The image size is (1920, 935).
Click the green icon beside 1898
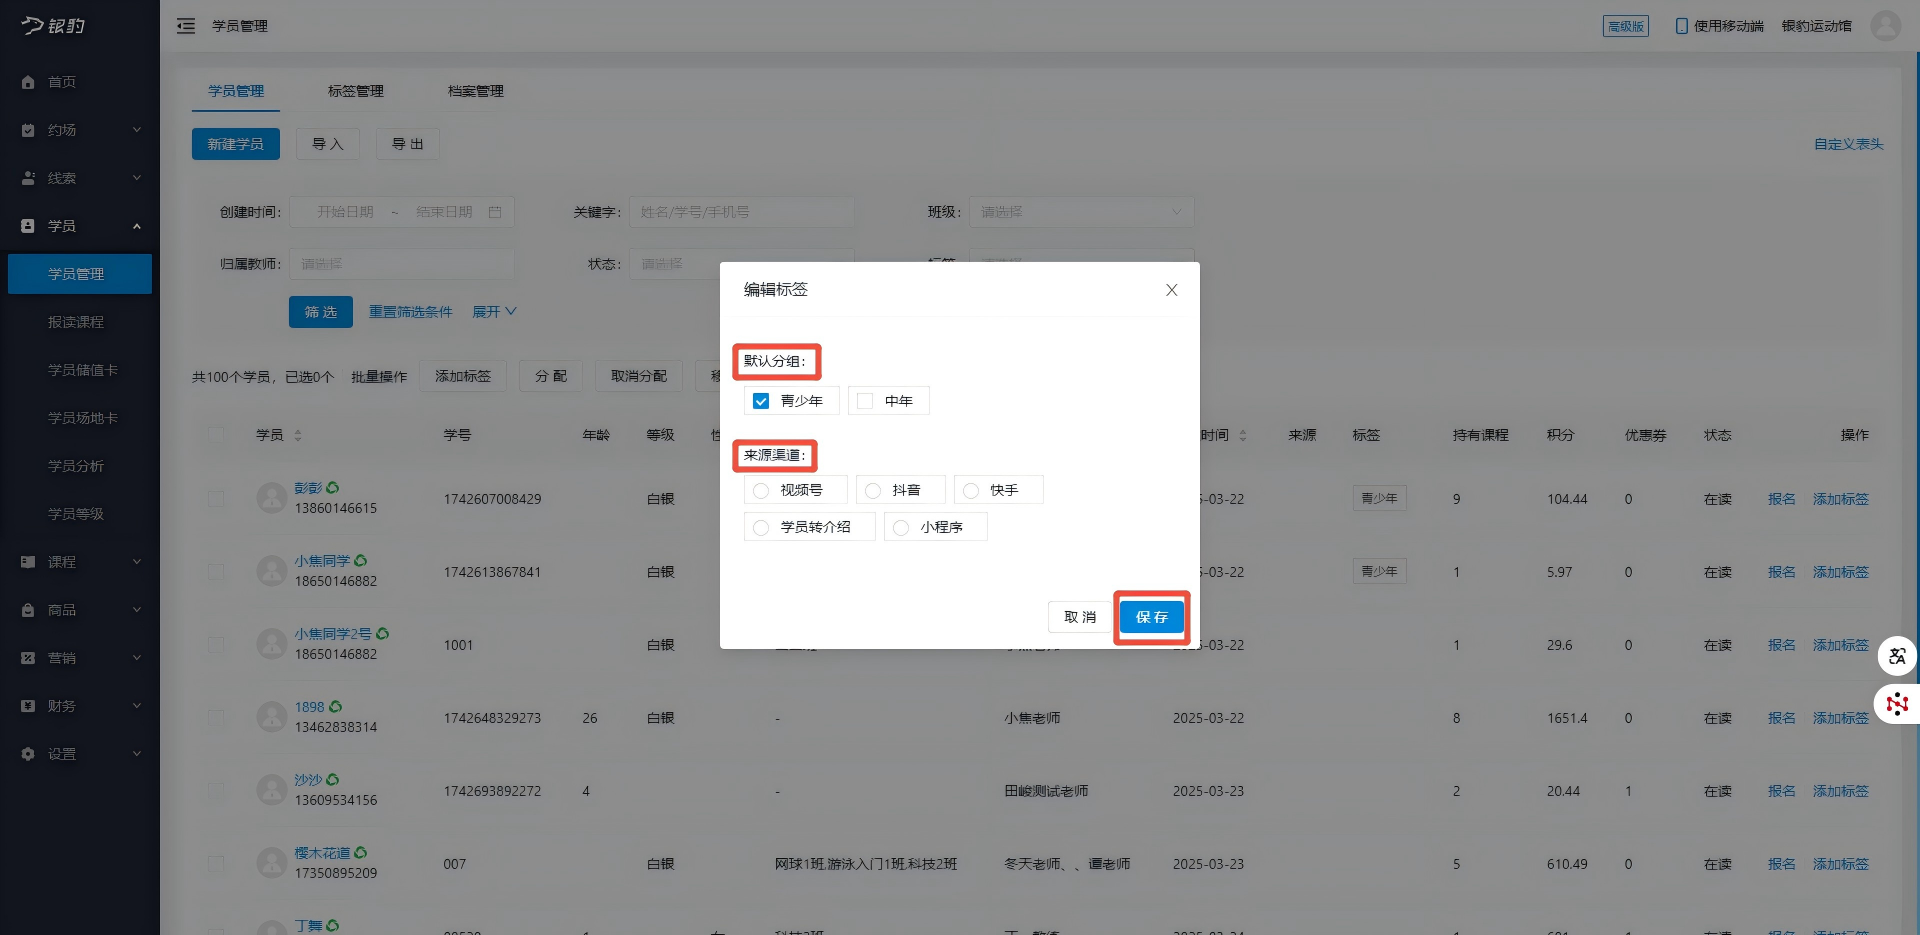coord(336,707)
